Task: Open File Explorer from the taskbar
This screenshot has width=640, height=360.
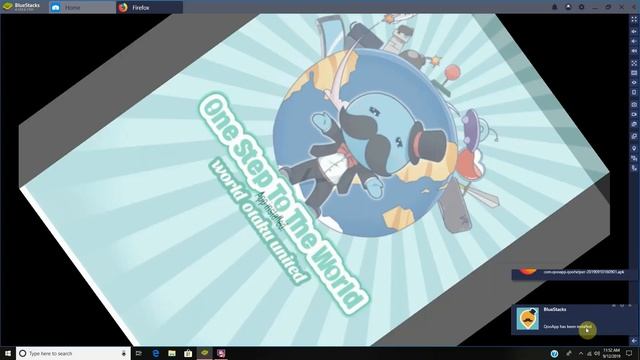Action: (x=172, y=353)
